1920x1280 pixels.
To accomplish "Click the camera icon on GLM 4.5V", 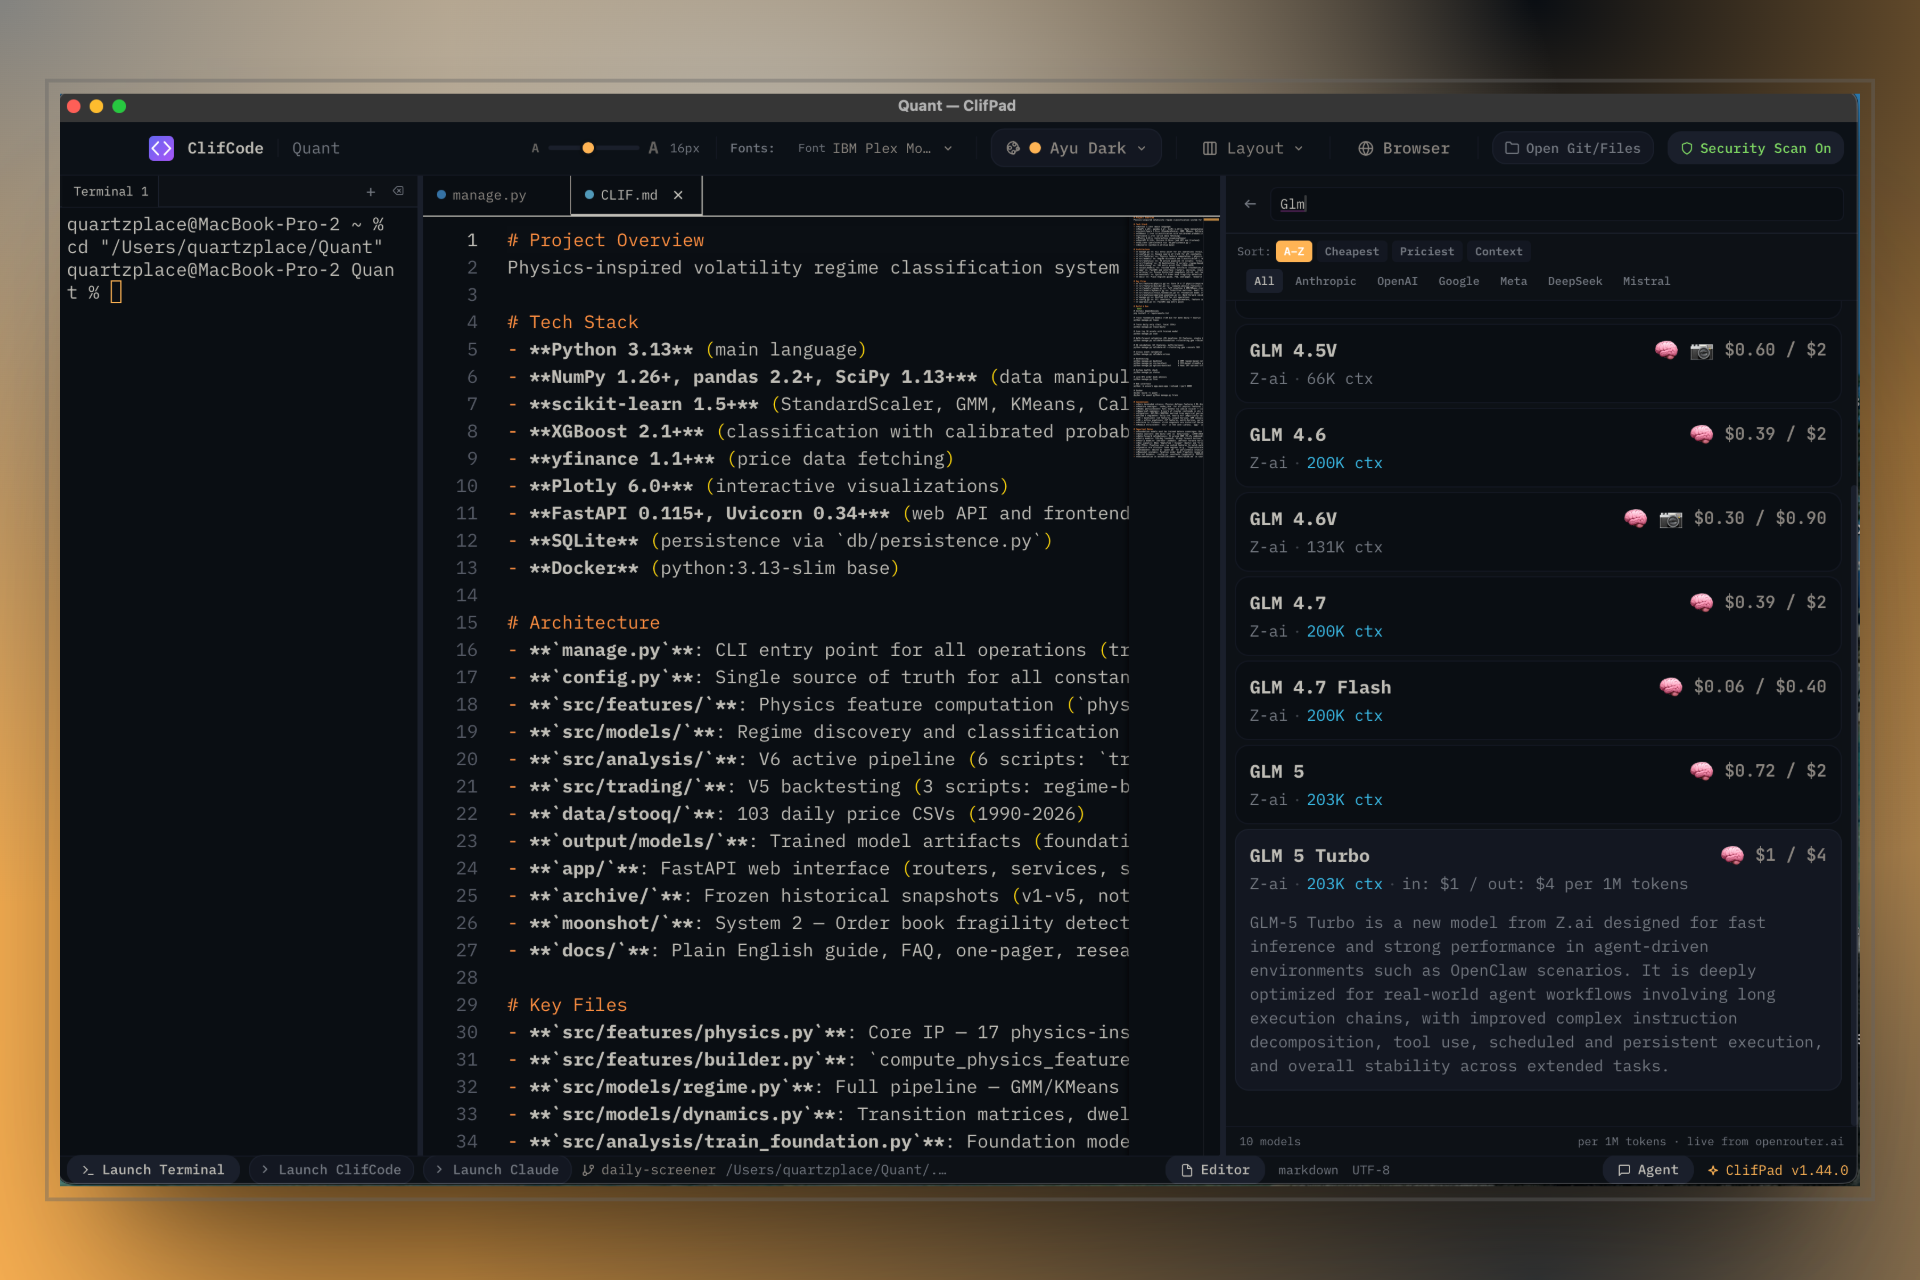I will tap(1701, 351).
